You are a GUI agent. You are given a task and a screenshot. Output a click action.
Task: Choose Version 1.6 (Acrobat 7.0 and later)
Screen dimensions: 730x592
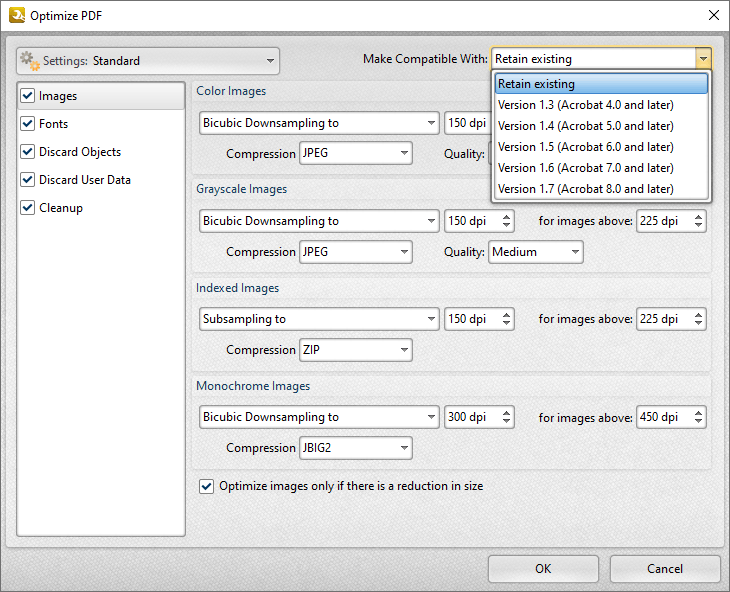[601, 168]
